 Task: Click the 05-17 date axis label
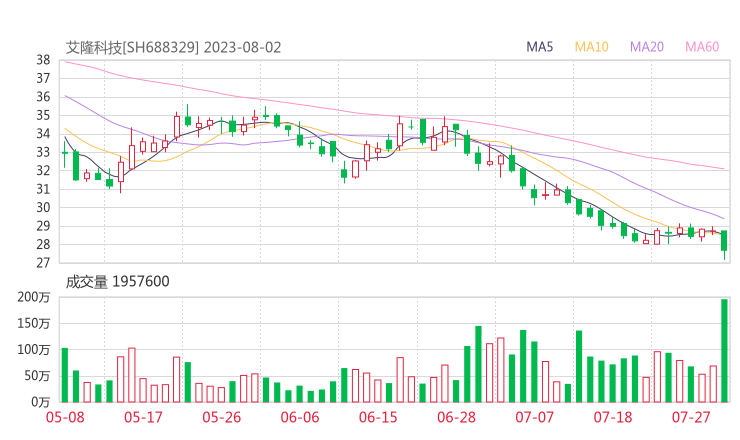(143, 417)
